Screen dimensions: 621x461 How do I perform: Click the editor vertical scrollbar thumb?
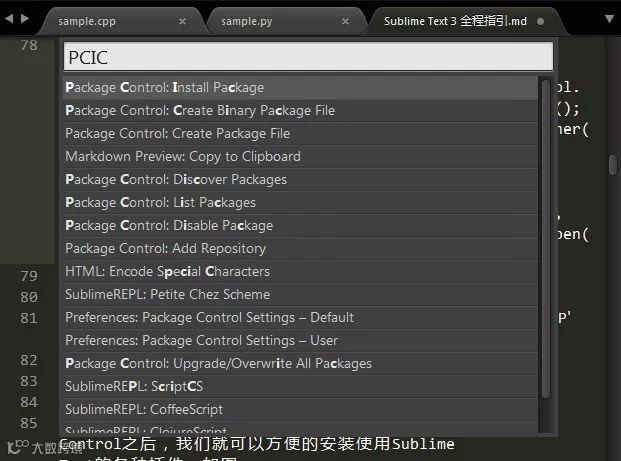pos(613,165)
